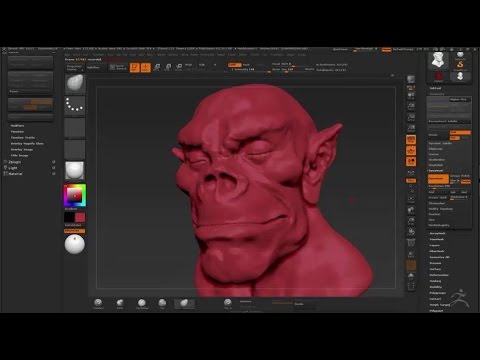
Task: Toggle the orange Zadd button
Action: [235, 65]
